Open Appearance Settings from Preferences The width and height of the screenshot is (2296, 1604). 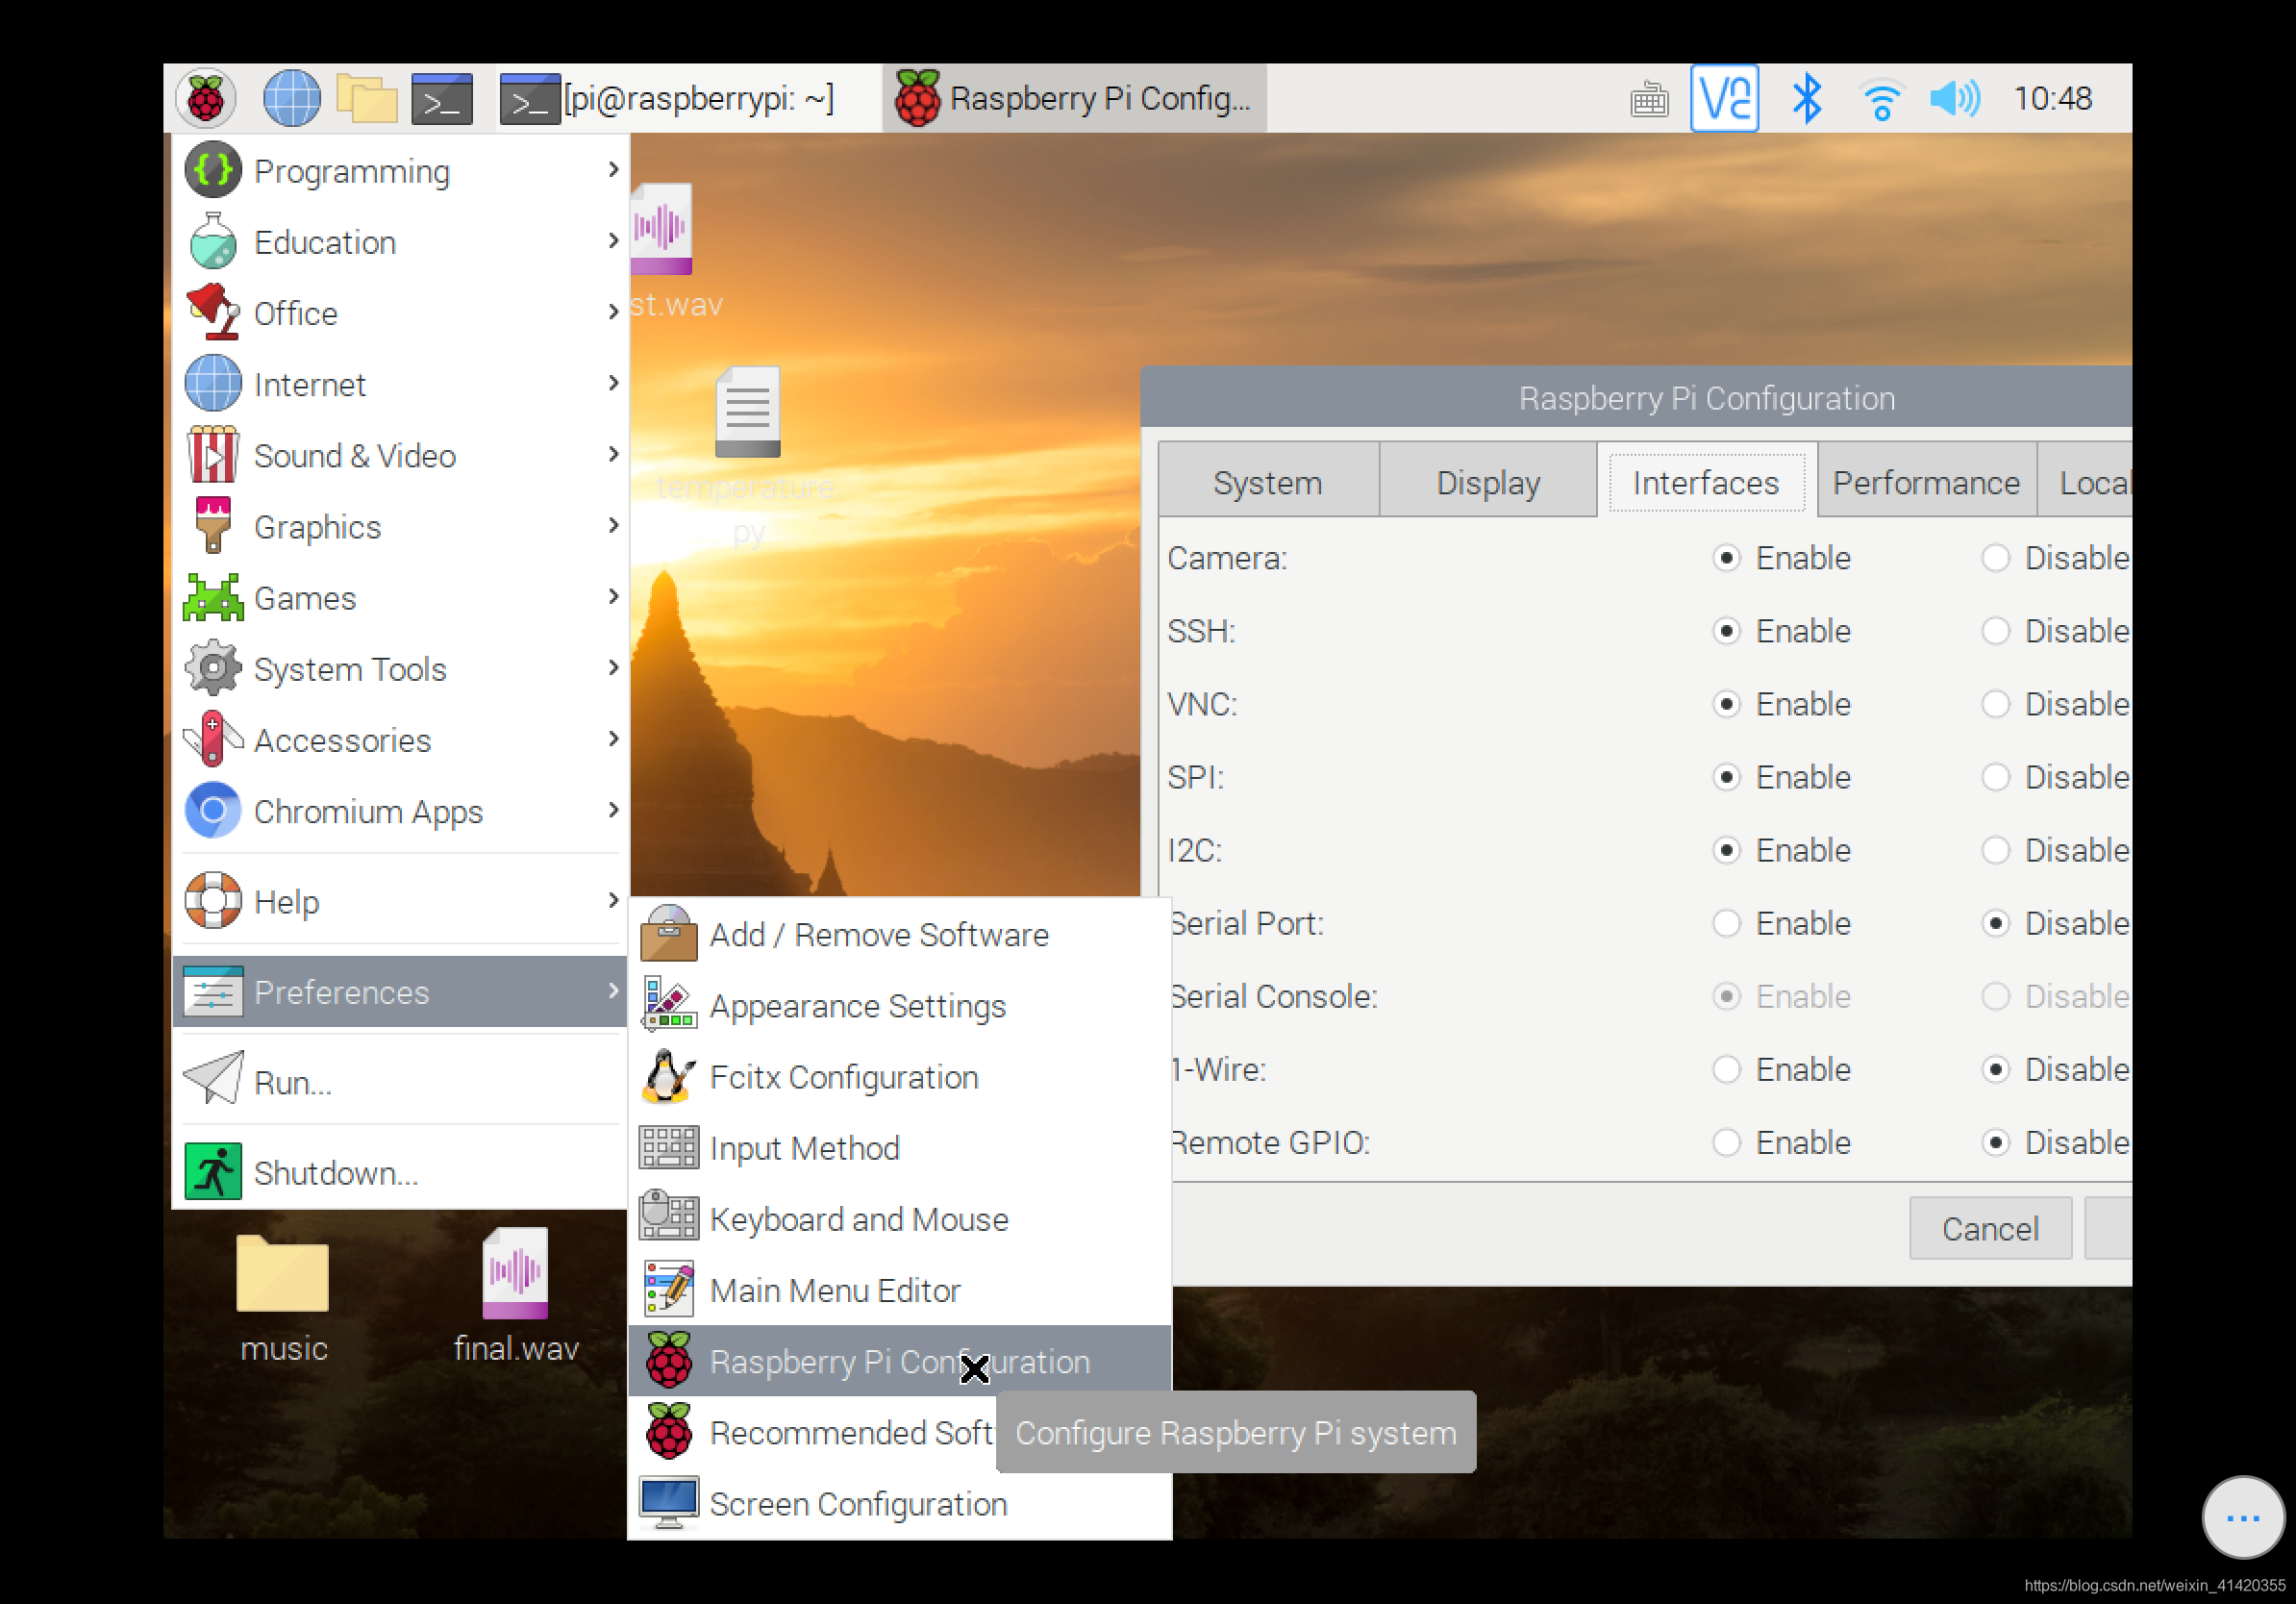(900, 1005)
